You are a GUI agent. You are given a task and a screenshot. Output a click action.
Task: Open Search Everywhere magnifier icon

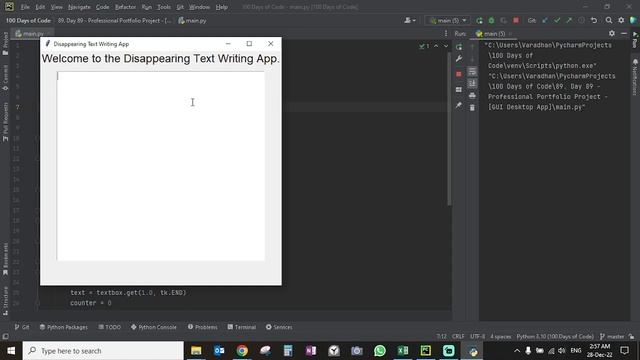609,20
